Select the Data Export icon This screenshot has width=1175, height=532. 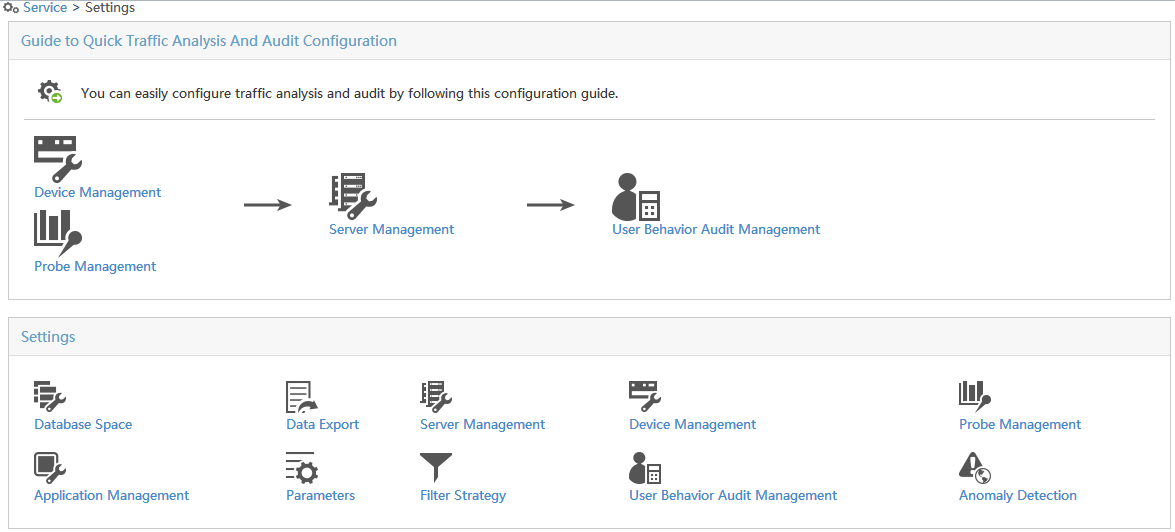[x=302, y=397]
